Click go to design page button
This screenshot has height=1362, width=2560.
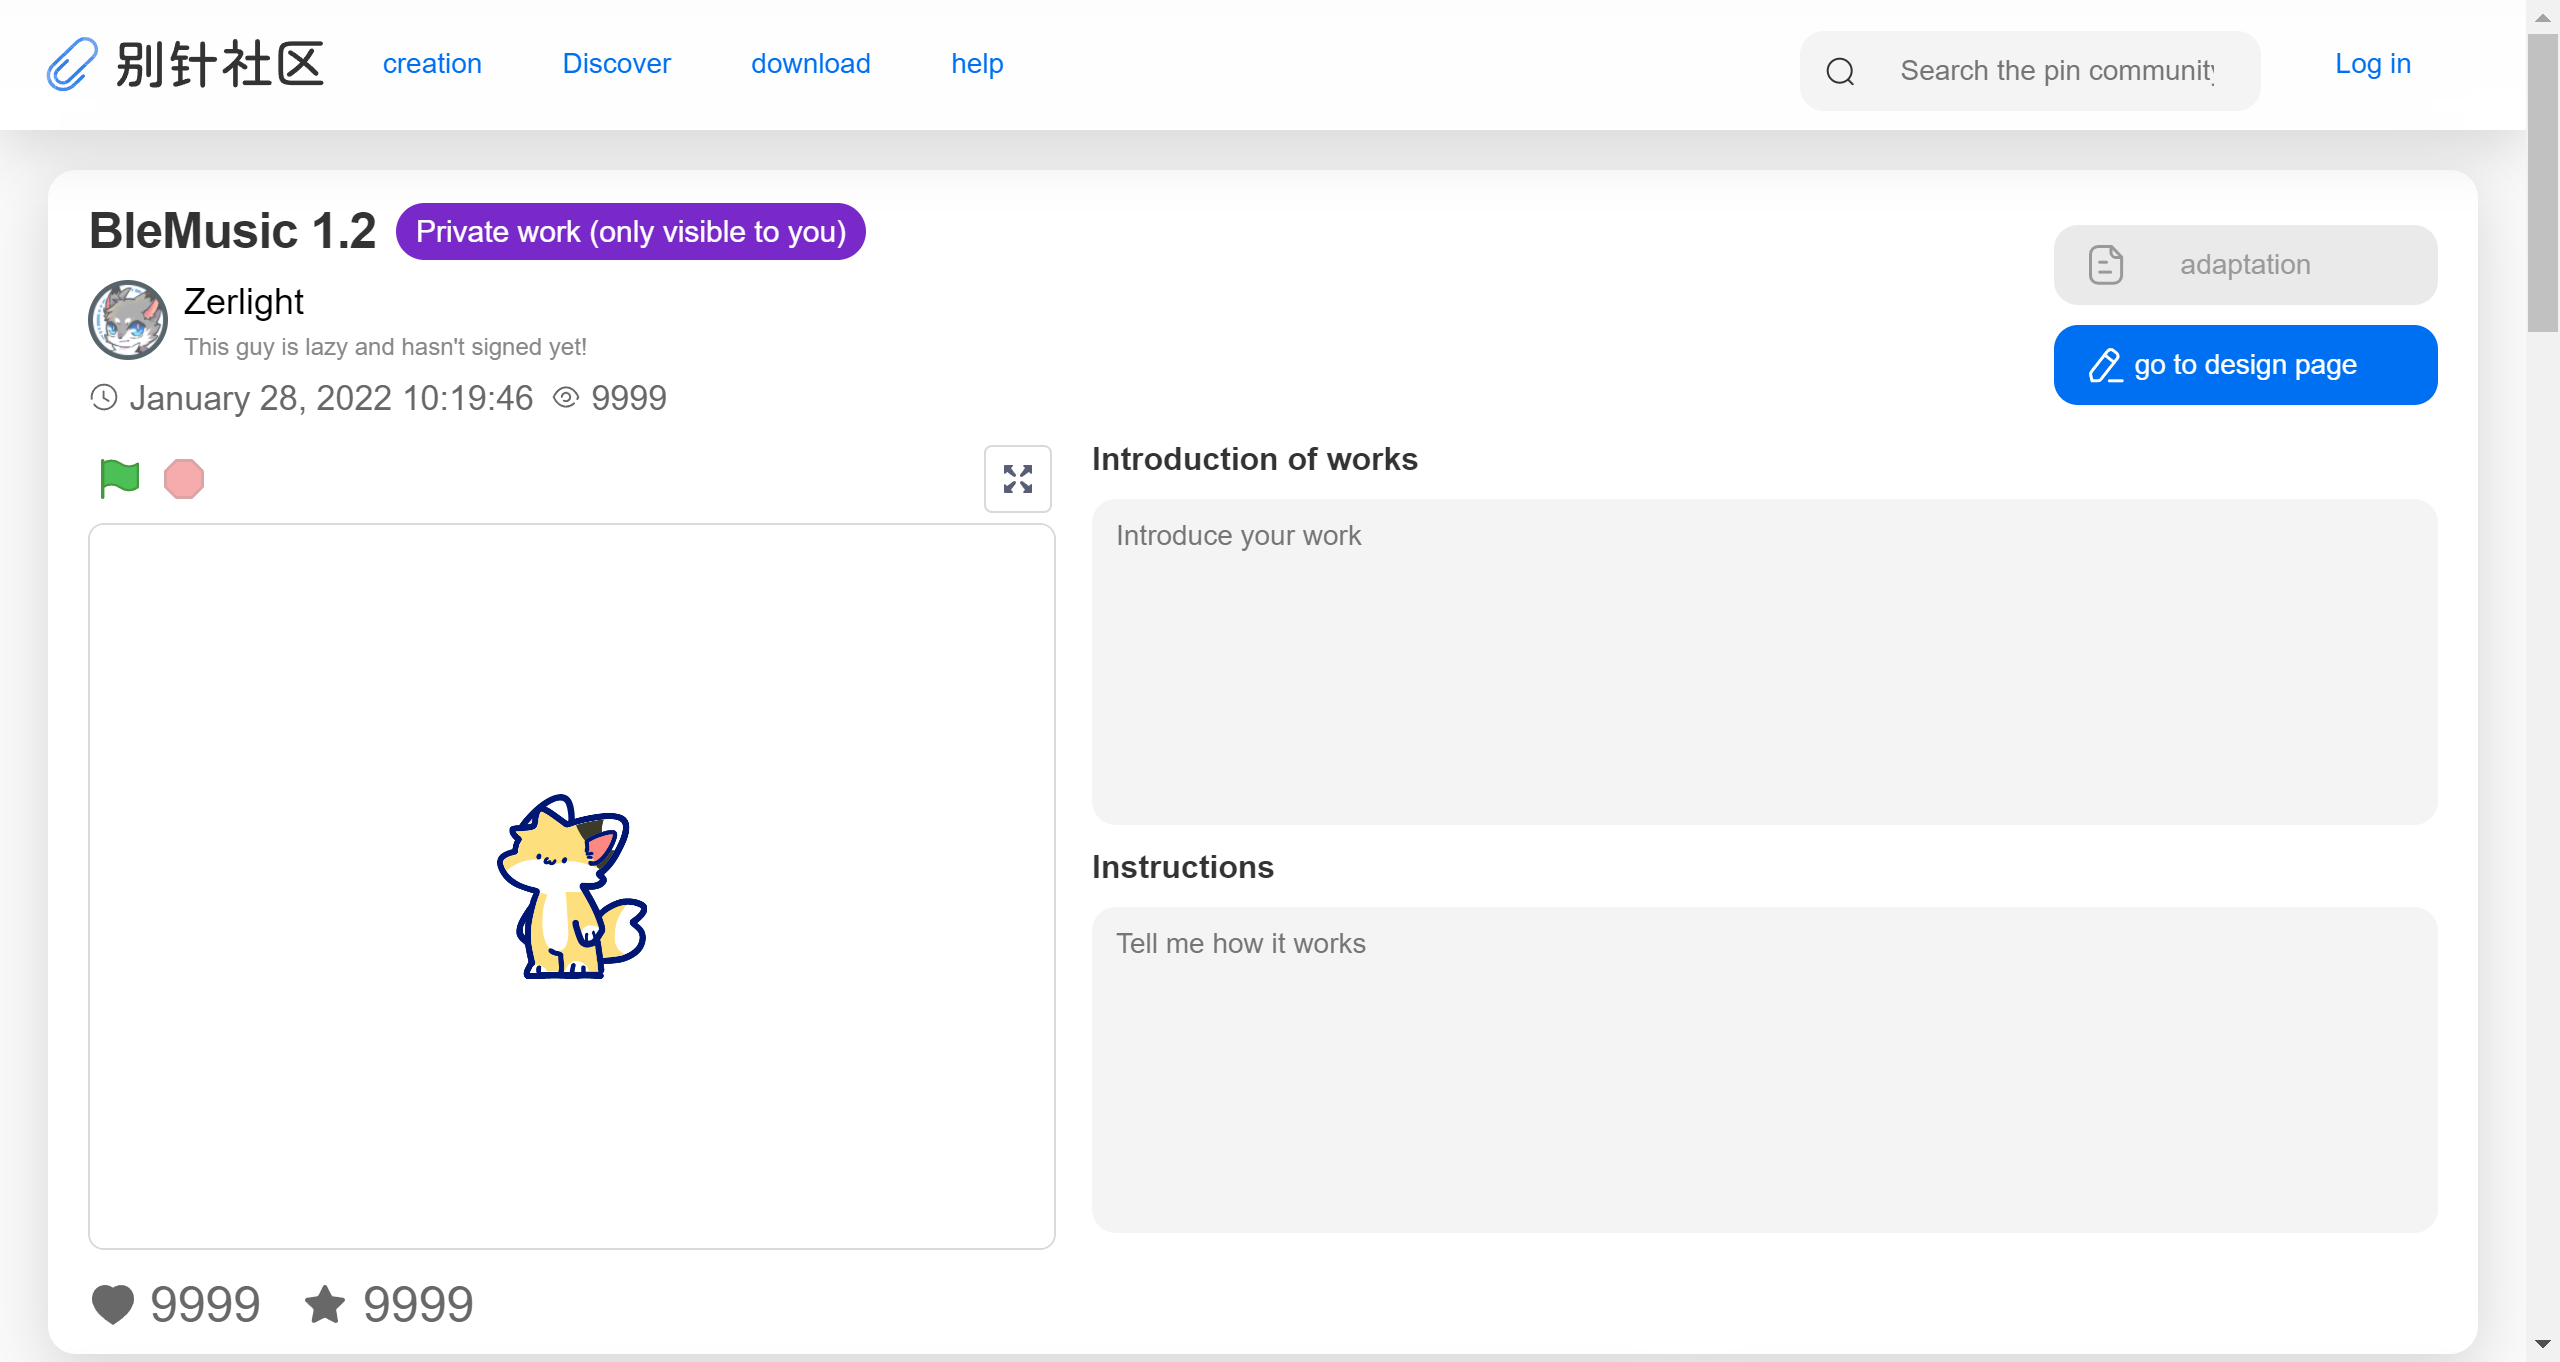click(2245, 365)
